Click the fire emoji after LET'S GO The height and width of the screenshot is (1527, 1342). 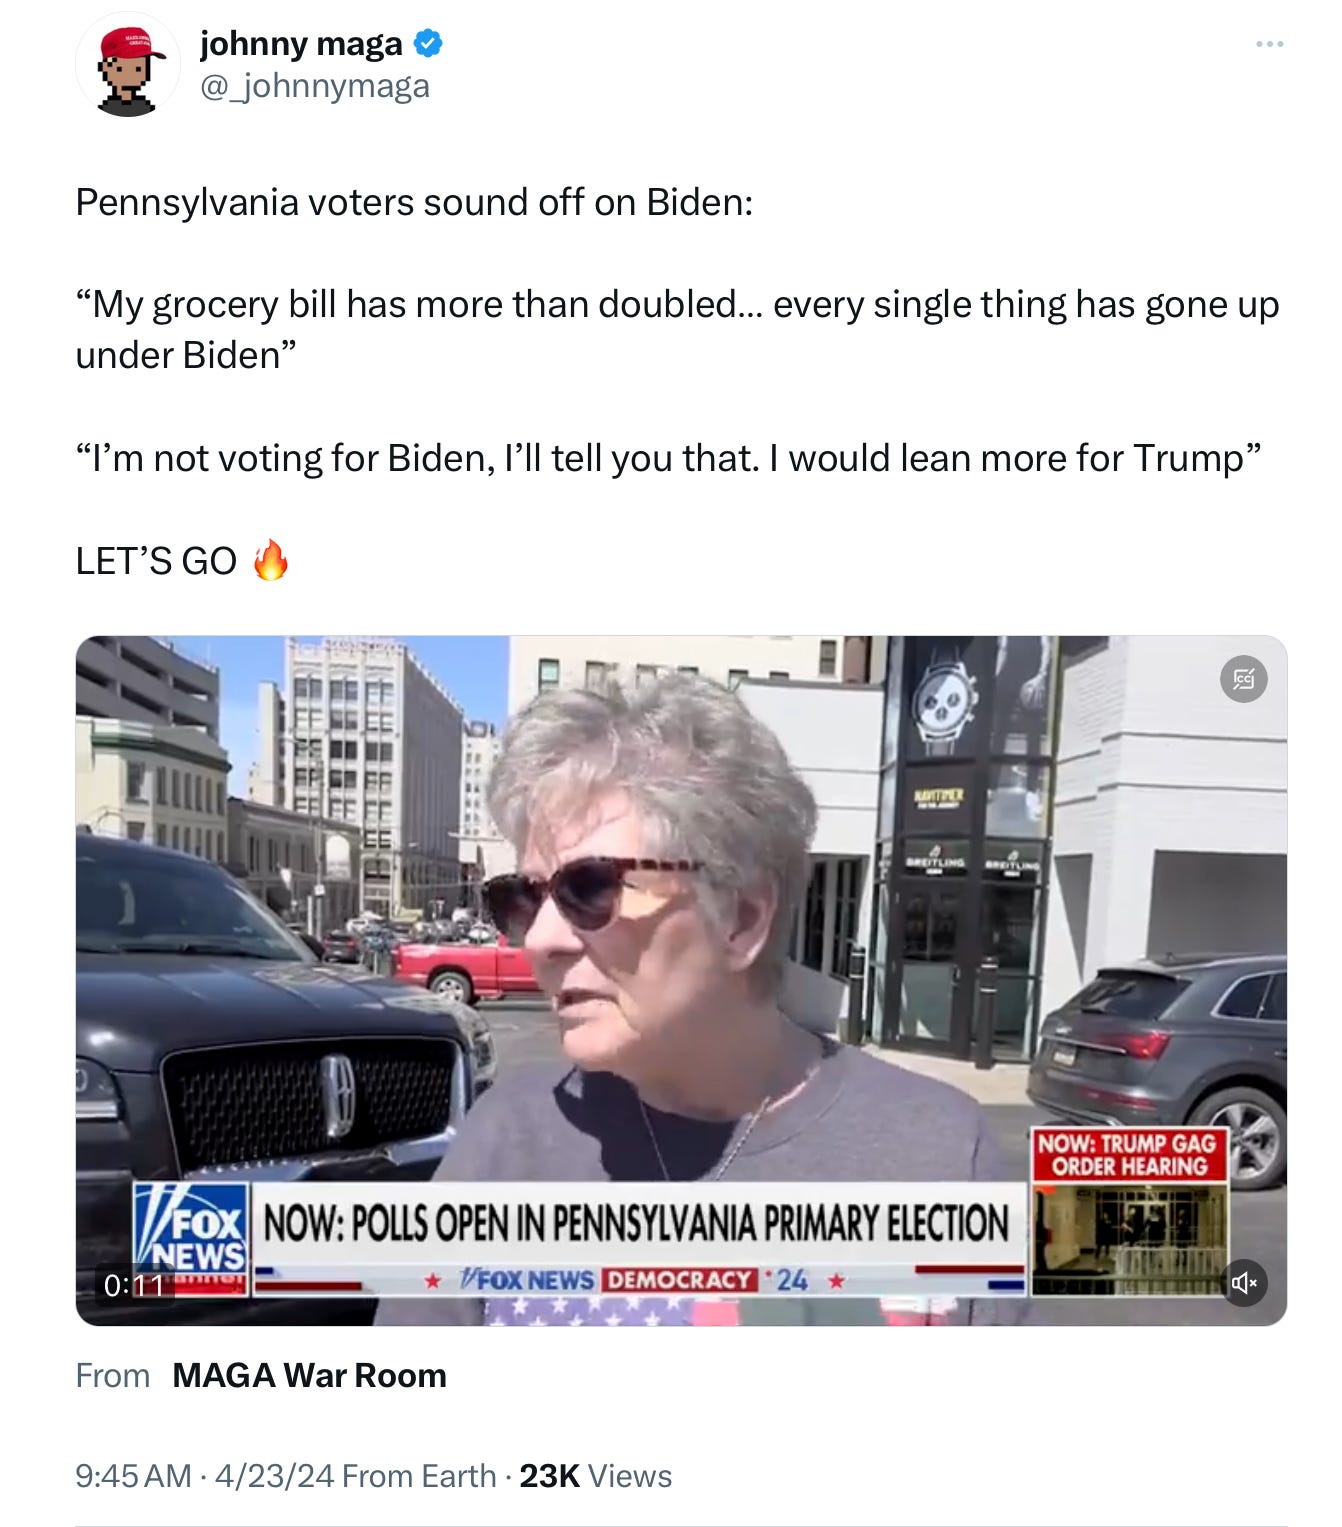point(270,560)
